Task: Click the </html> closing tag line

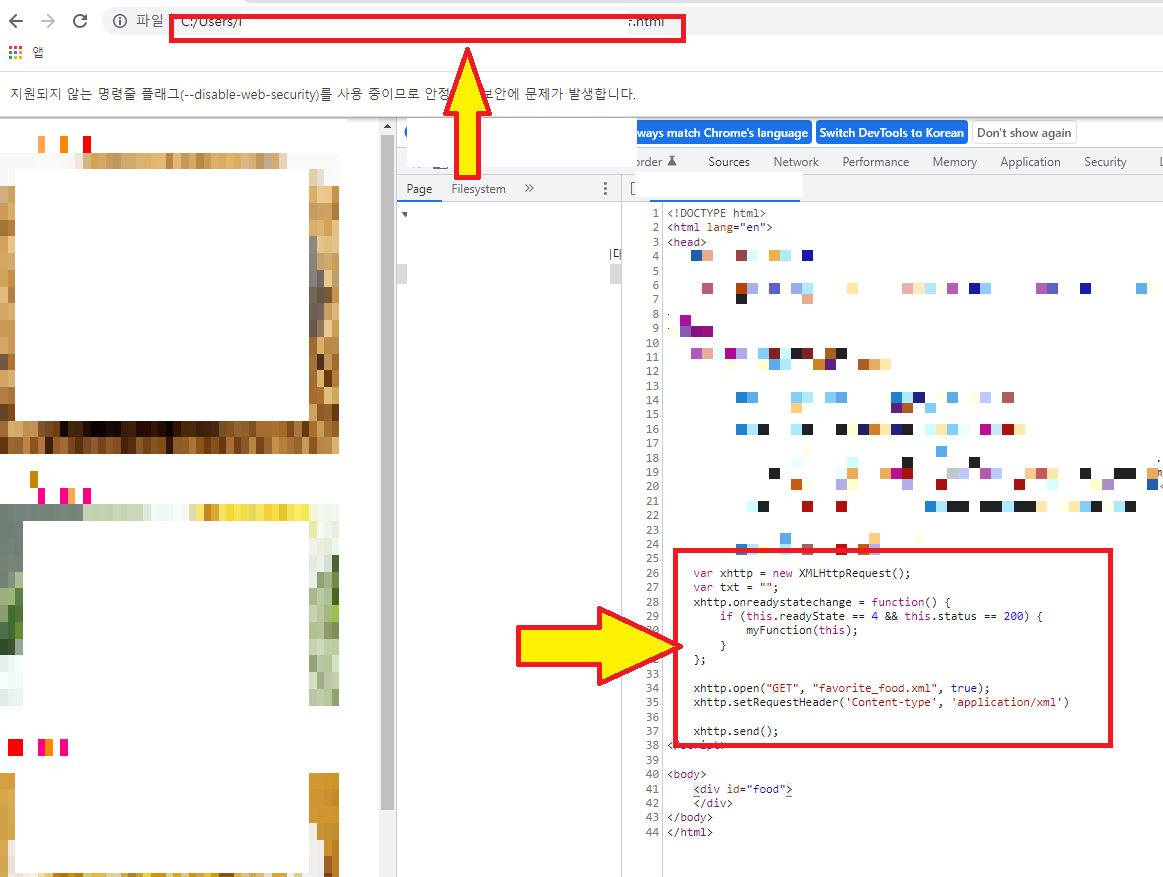Action: coord(690,832)
